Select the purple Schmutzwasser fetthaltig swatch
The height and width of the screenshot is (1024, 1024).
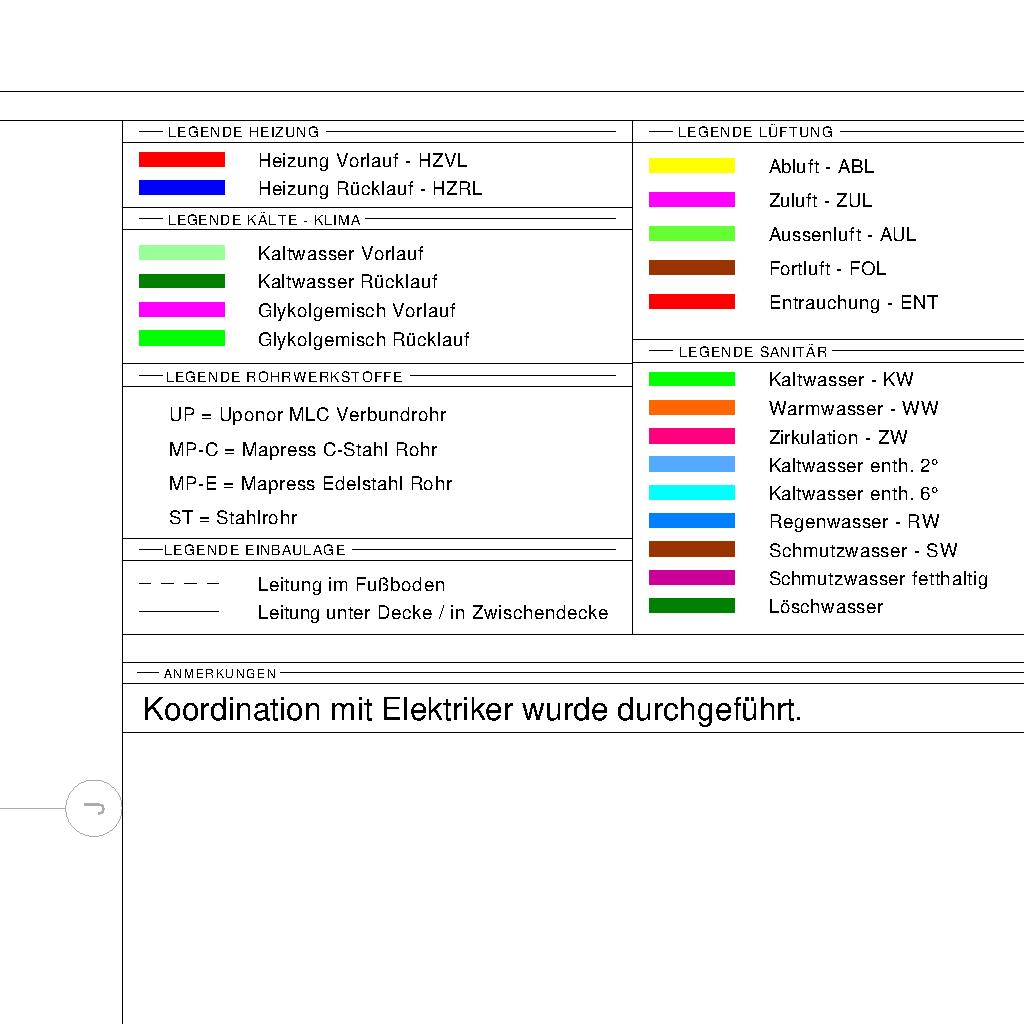(x=691, y=578)
